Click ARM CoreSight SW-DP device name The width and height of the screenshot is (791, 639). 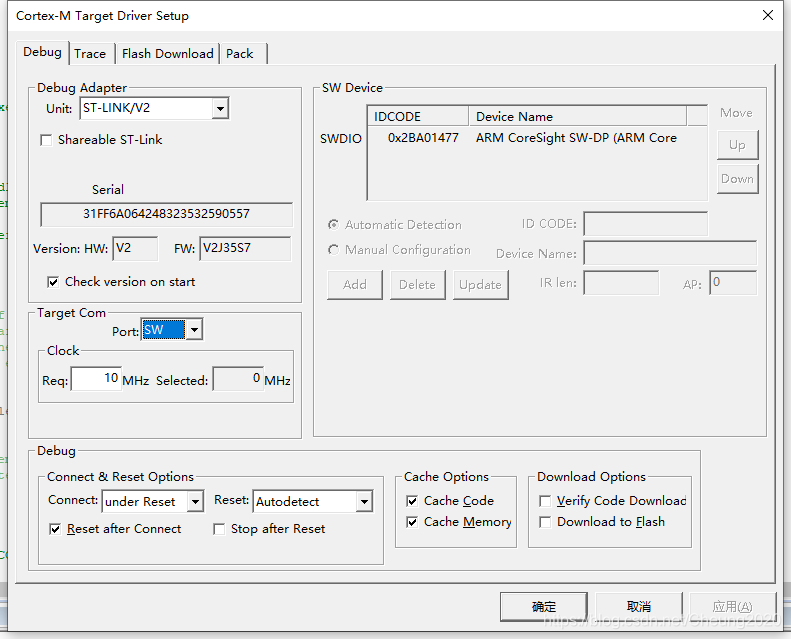click(576, 138)
